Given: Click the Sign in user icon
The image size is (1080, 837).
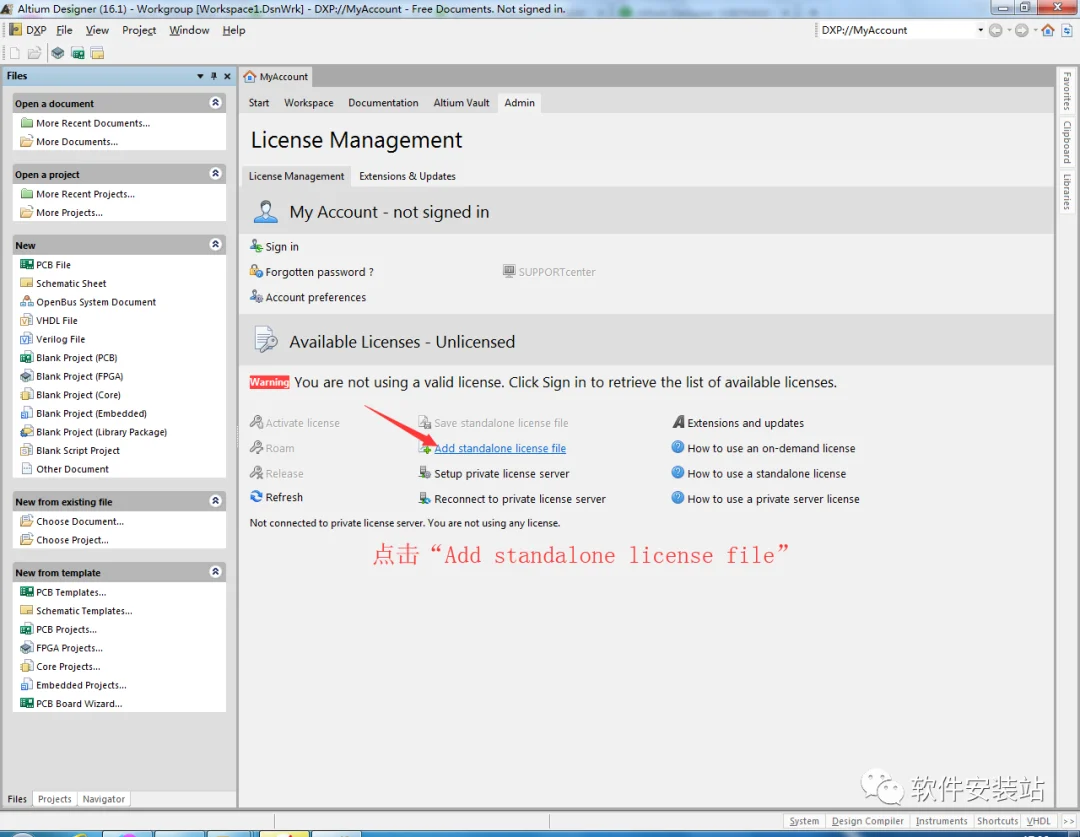Looking at the screenshot, I should (256, 246).
